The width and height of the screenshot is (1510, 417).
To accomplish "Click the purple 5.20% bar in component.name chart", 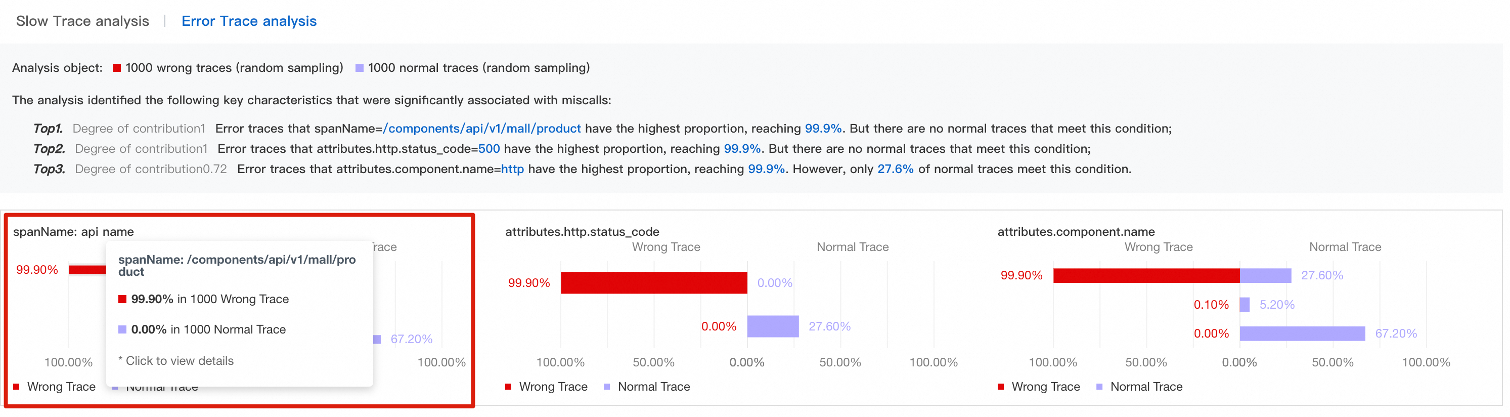I will click(1245, 304).
